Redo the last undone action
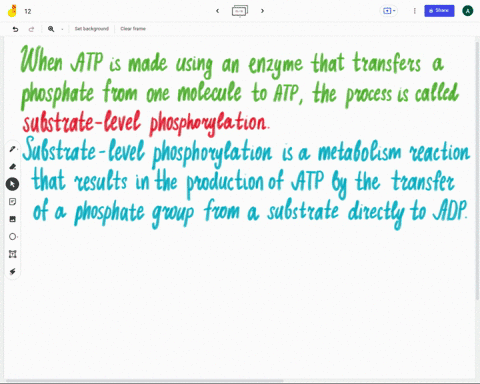 click(x=31, y=29)
